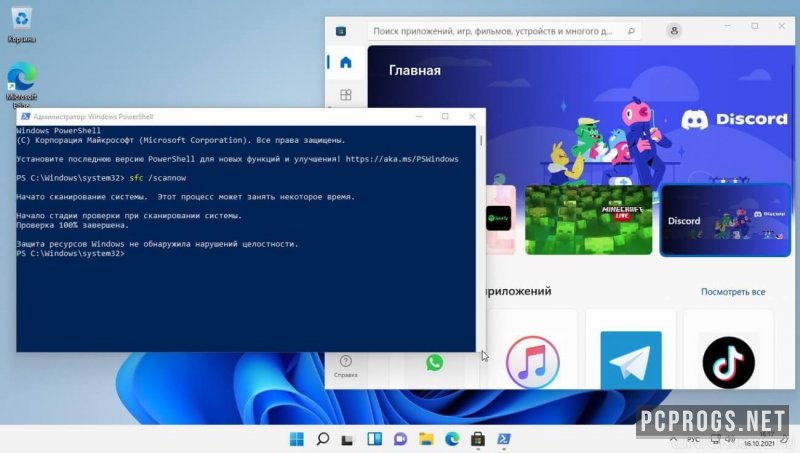
Task: Close the PowerShell window
Action: 472,116
